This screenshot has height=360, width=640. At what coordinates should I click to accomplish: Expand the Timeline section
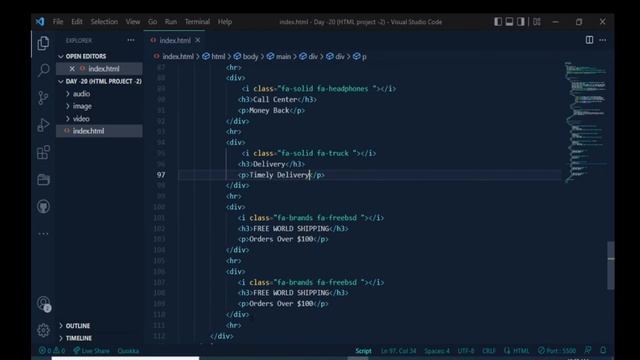pyautogui.click(x=78, y=338)
